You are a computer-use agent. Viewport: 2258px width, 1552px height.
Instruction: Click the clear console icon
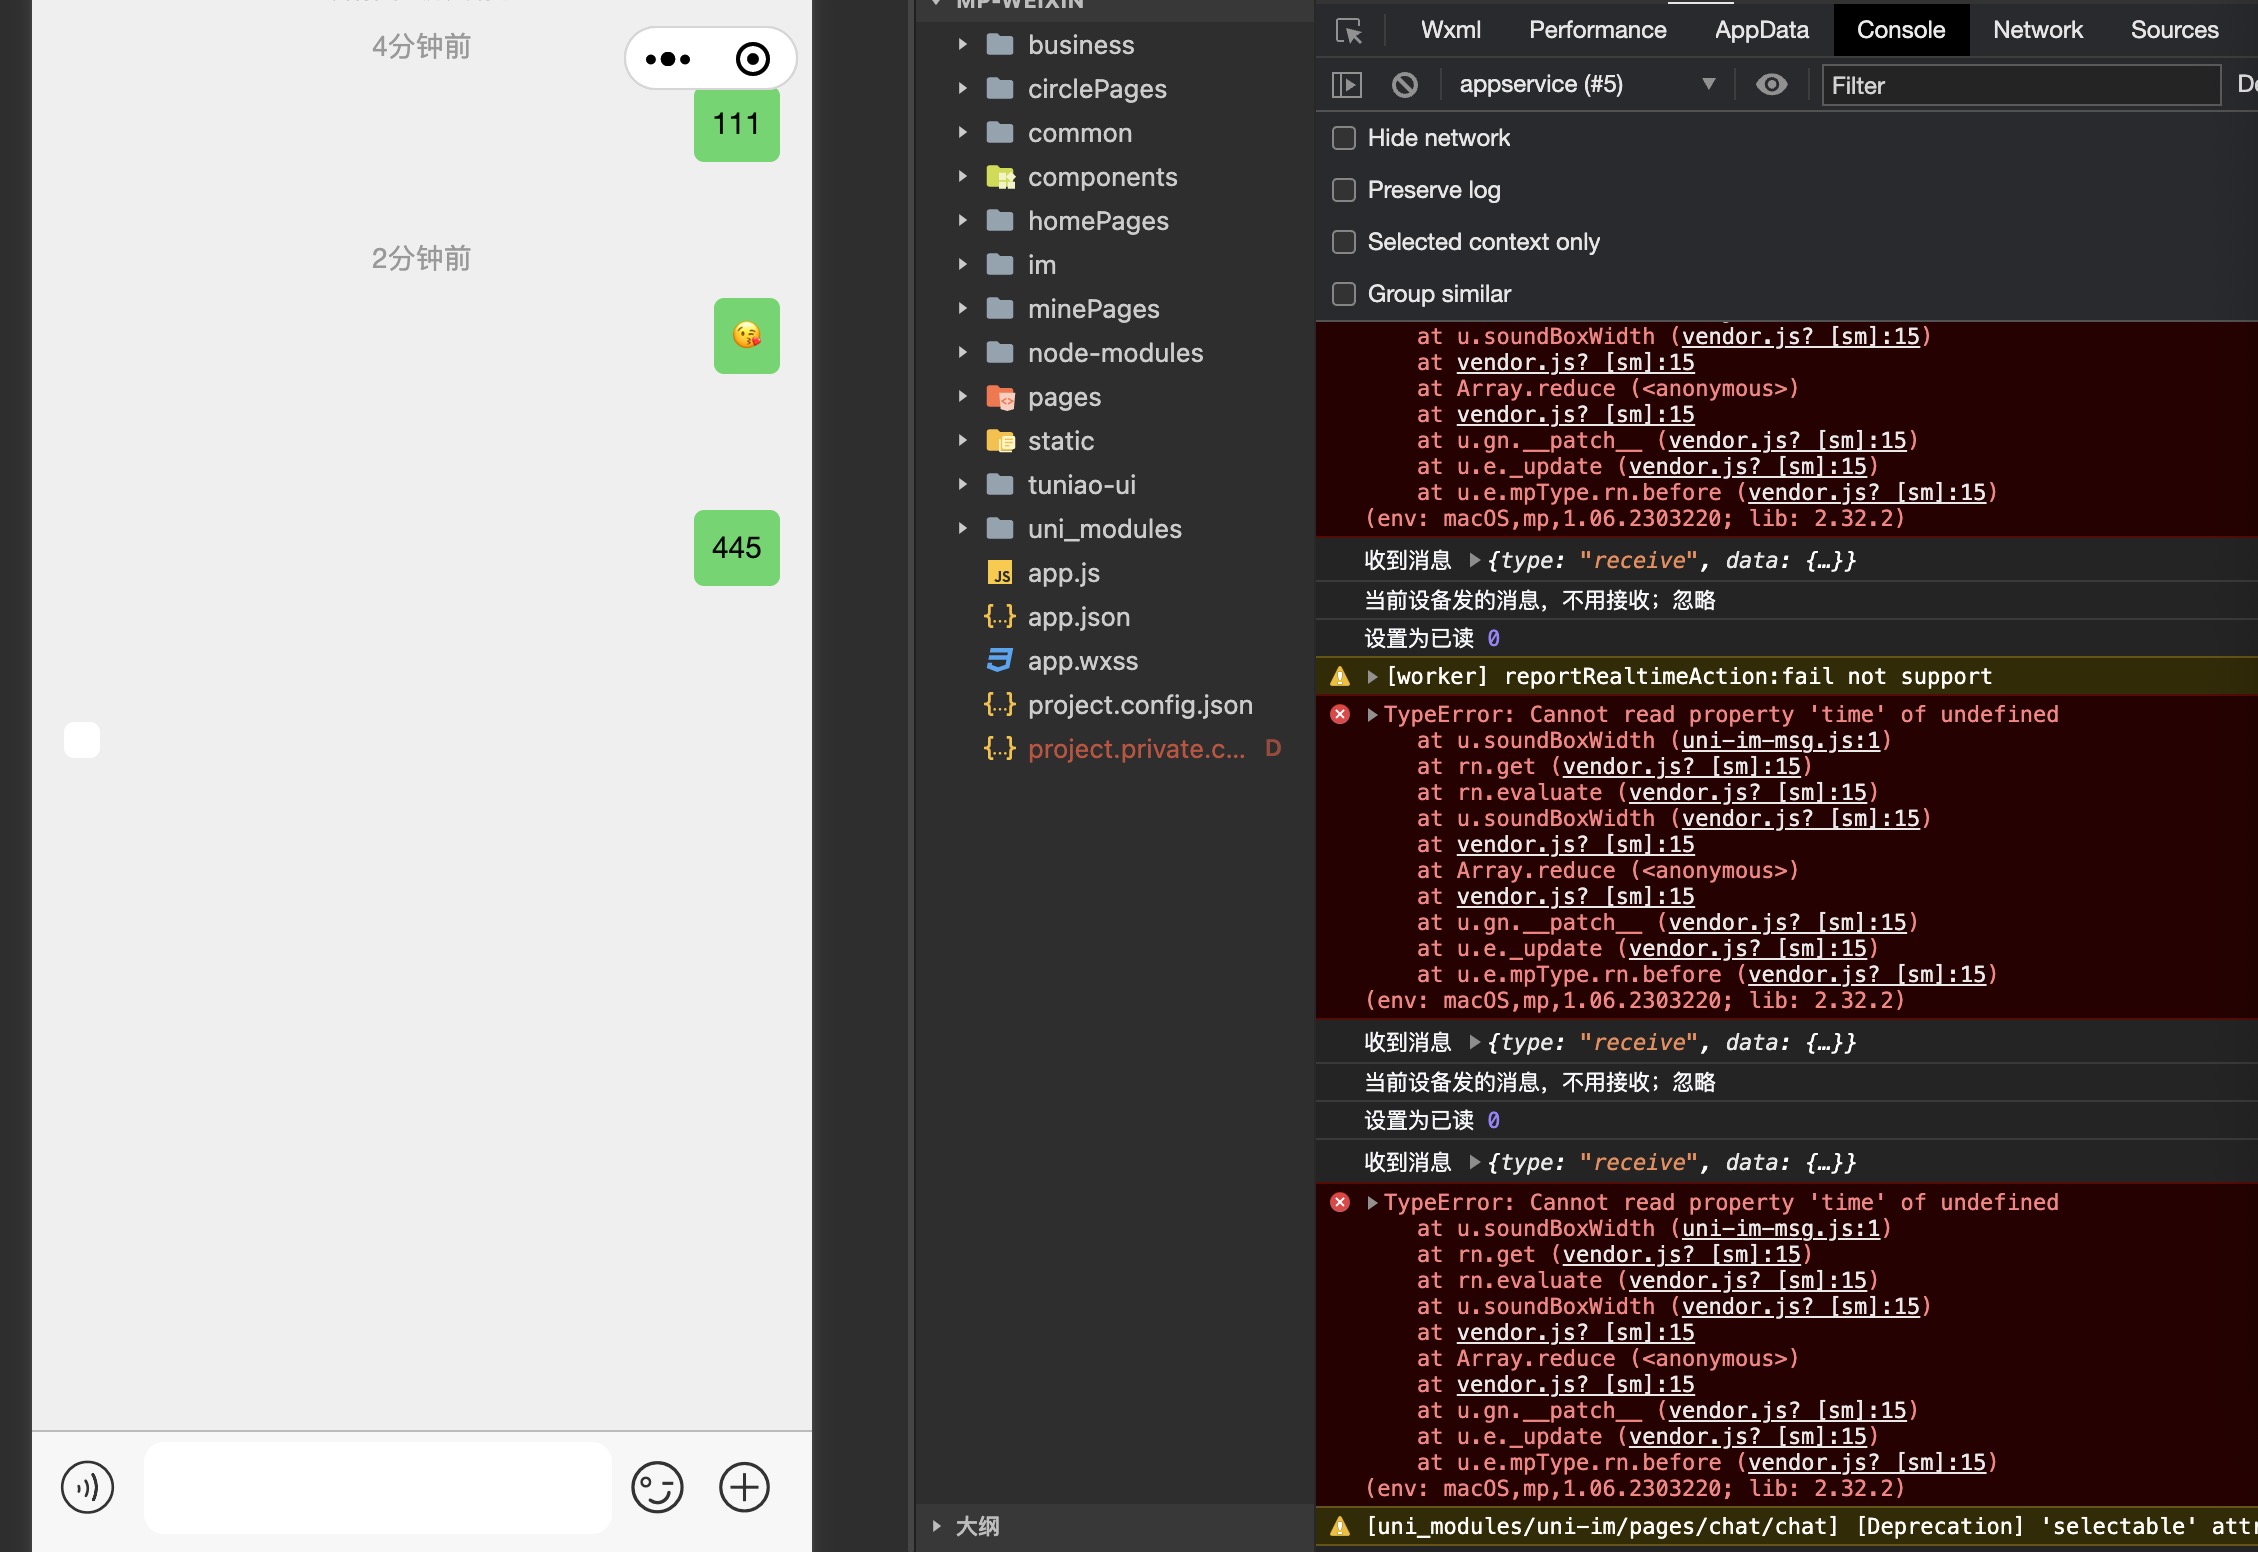pos(1404,85)
